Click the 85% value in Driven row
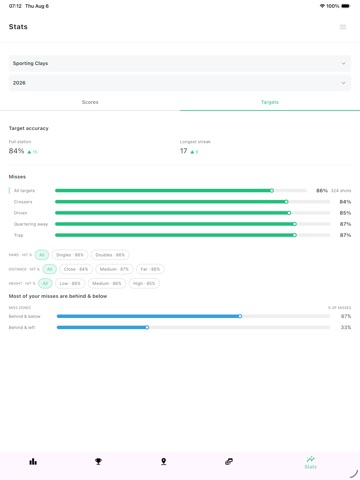Screen dimensions: 360x480 pos(346,213)
